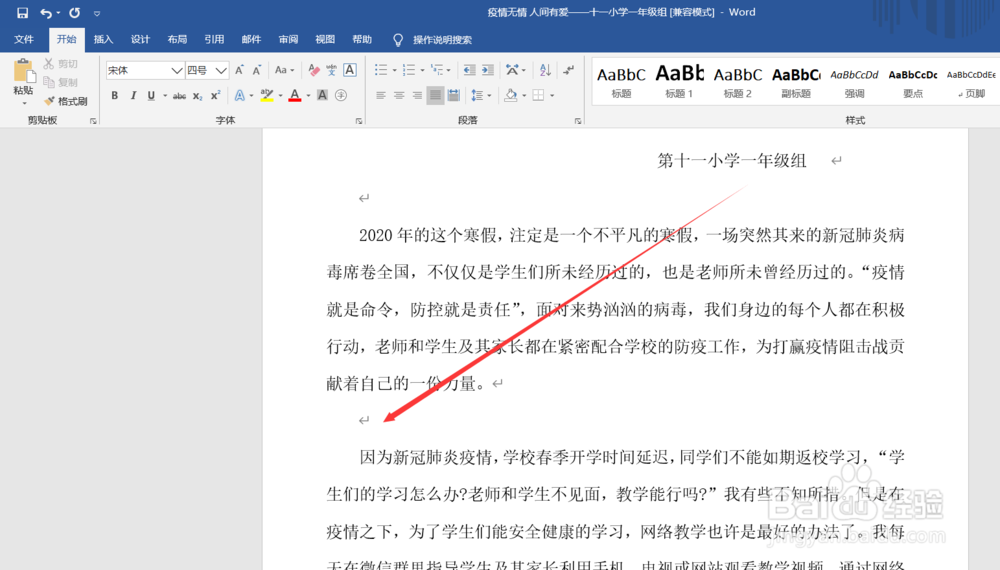Apply the 副标题 style

[x=796, y=81]
